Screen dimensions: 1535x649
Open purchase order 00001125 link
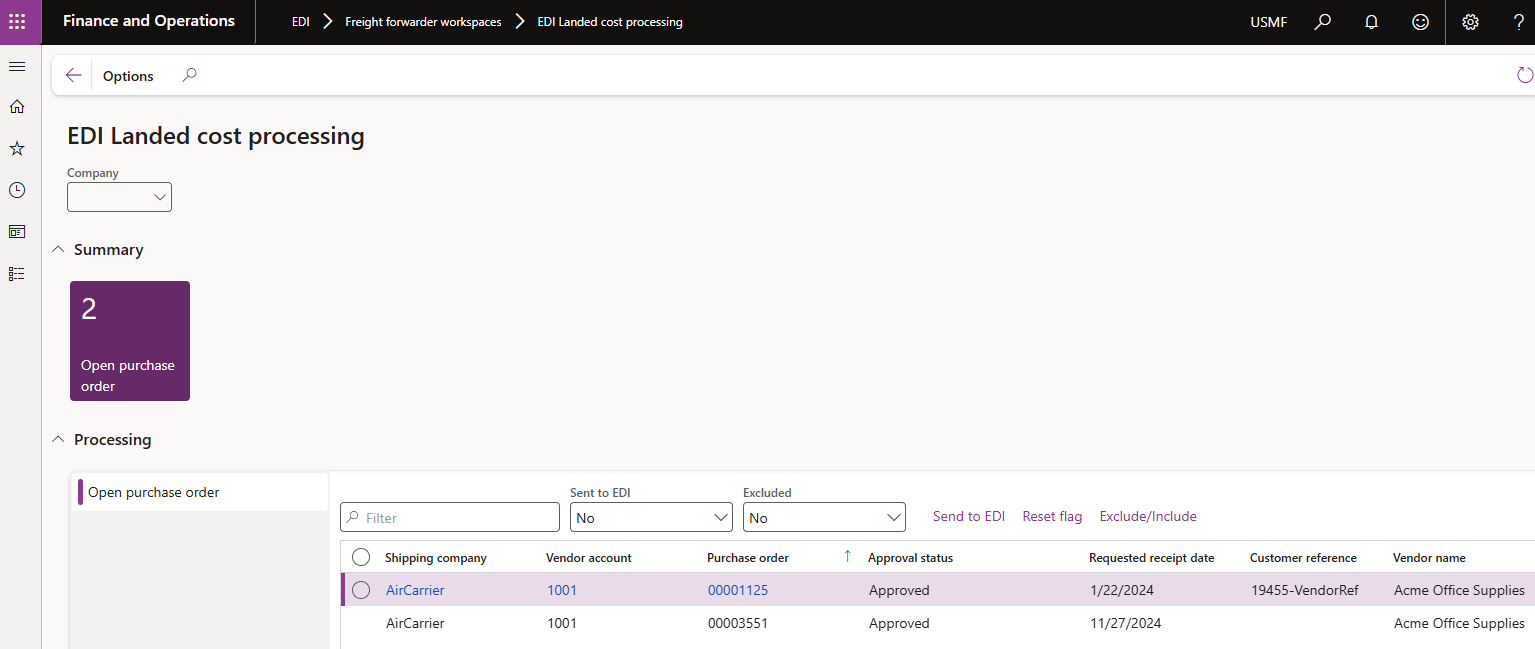click(x=738, y=590)
